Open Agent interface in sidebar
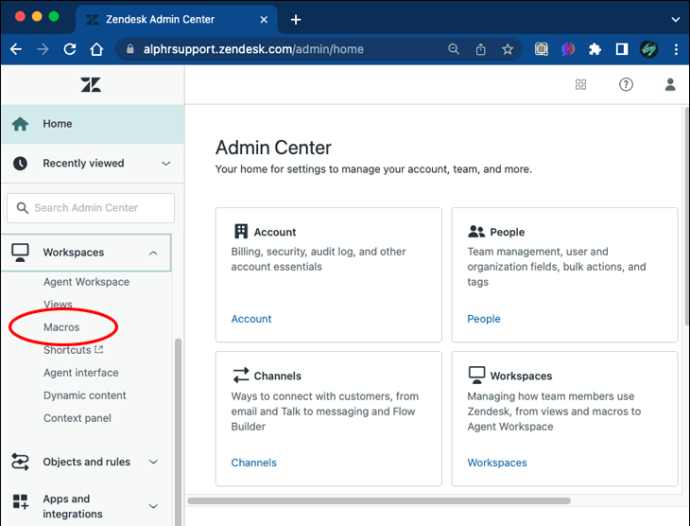 81,373
